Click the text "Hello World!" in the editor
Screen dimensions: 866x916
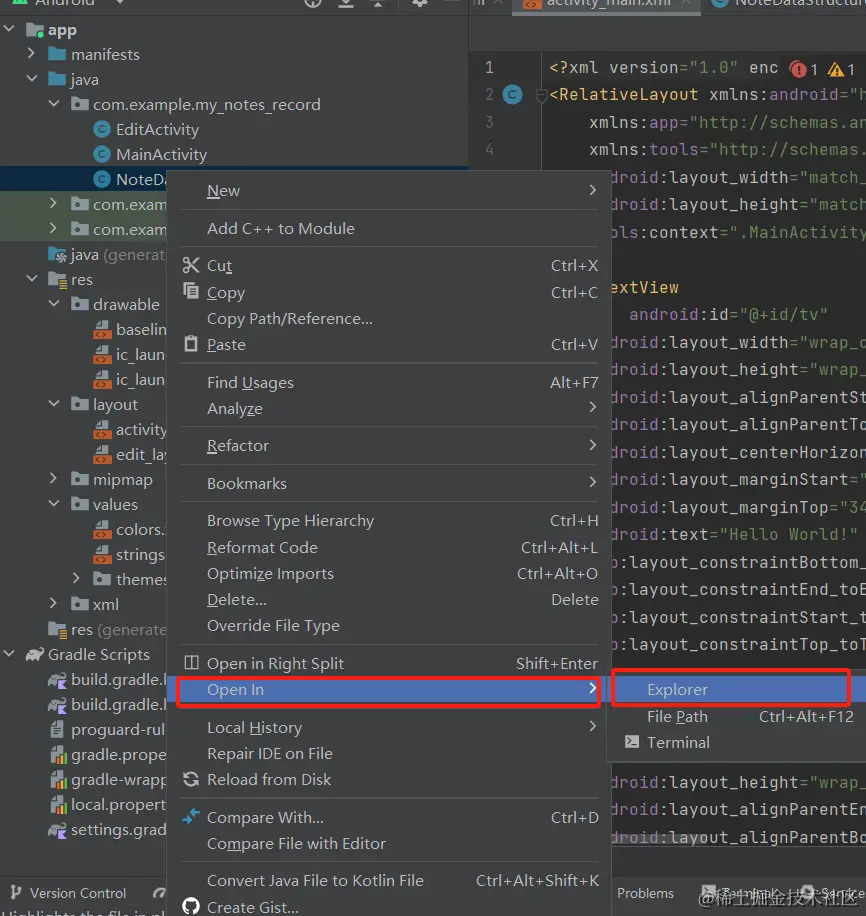tap(789, 535)
